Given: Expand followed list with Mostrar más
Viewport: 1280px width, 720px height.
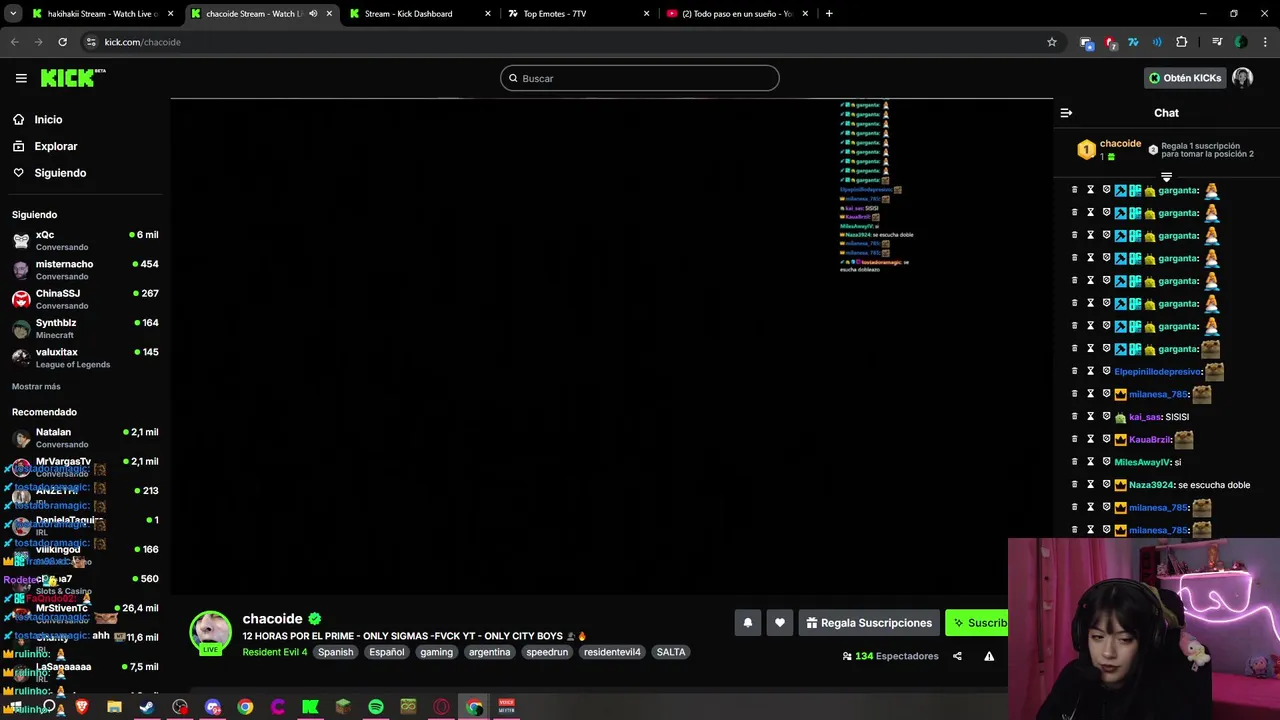Looking at the screenshot, I should [36, 386].
